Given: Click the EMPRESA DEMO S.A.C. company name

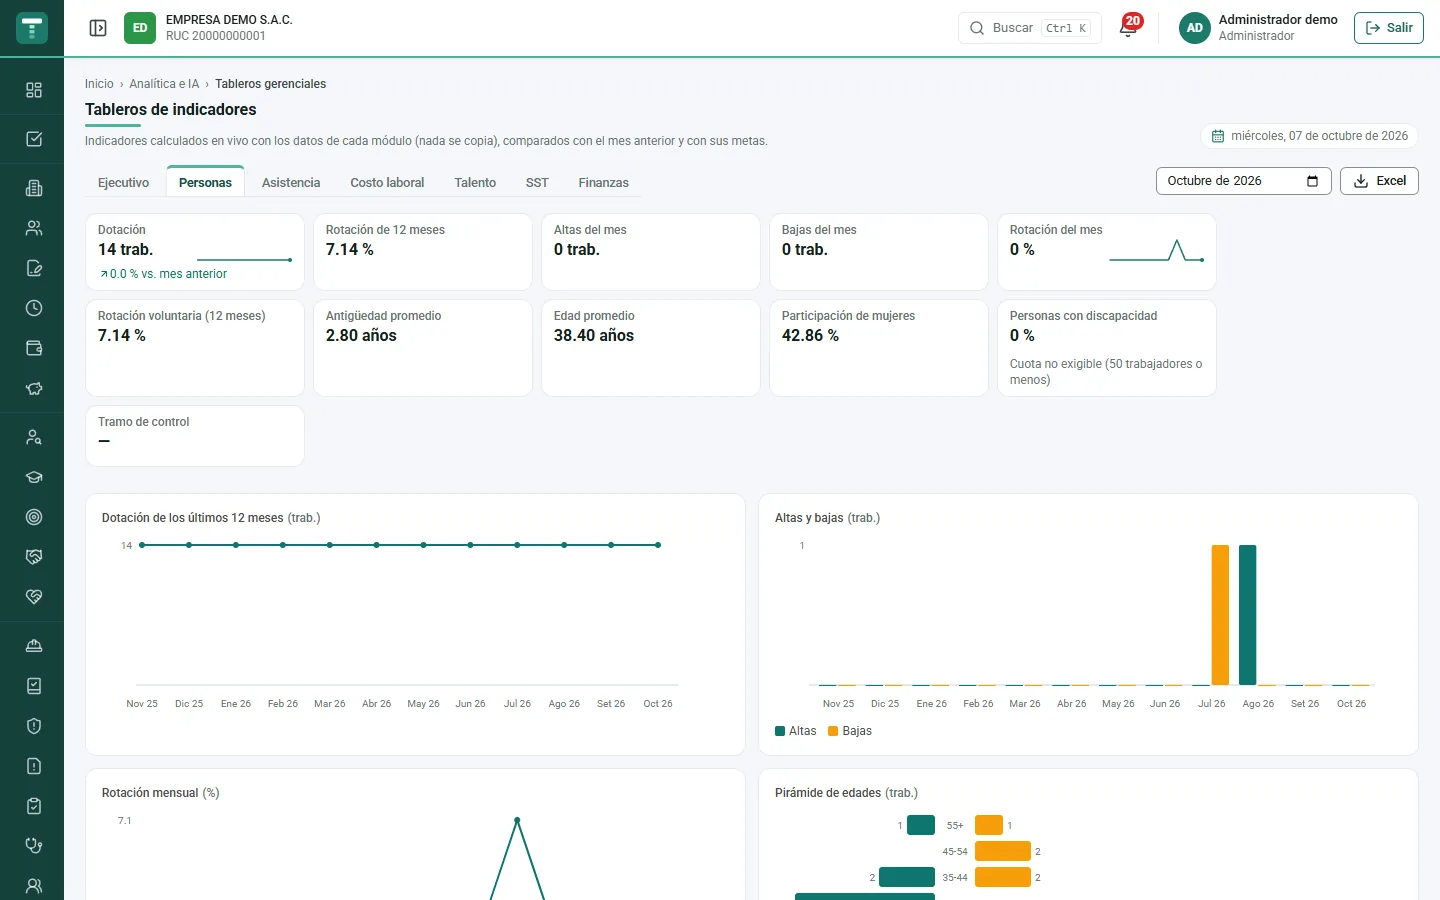Looking at the screenshot, I should [x=229, y=20].
